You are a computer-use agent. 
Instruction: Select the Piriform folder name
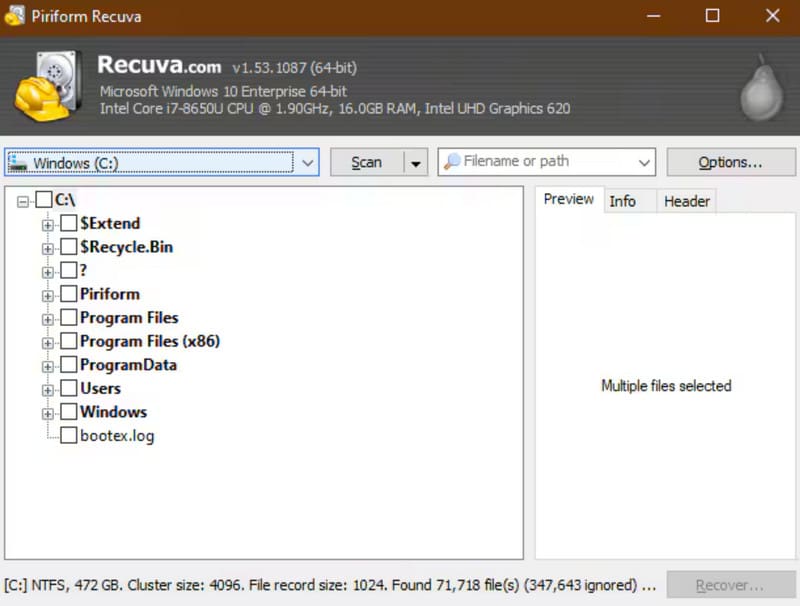tap(110, 294)
